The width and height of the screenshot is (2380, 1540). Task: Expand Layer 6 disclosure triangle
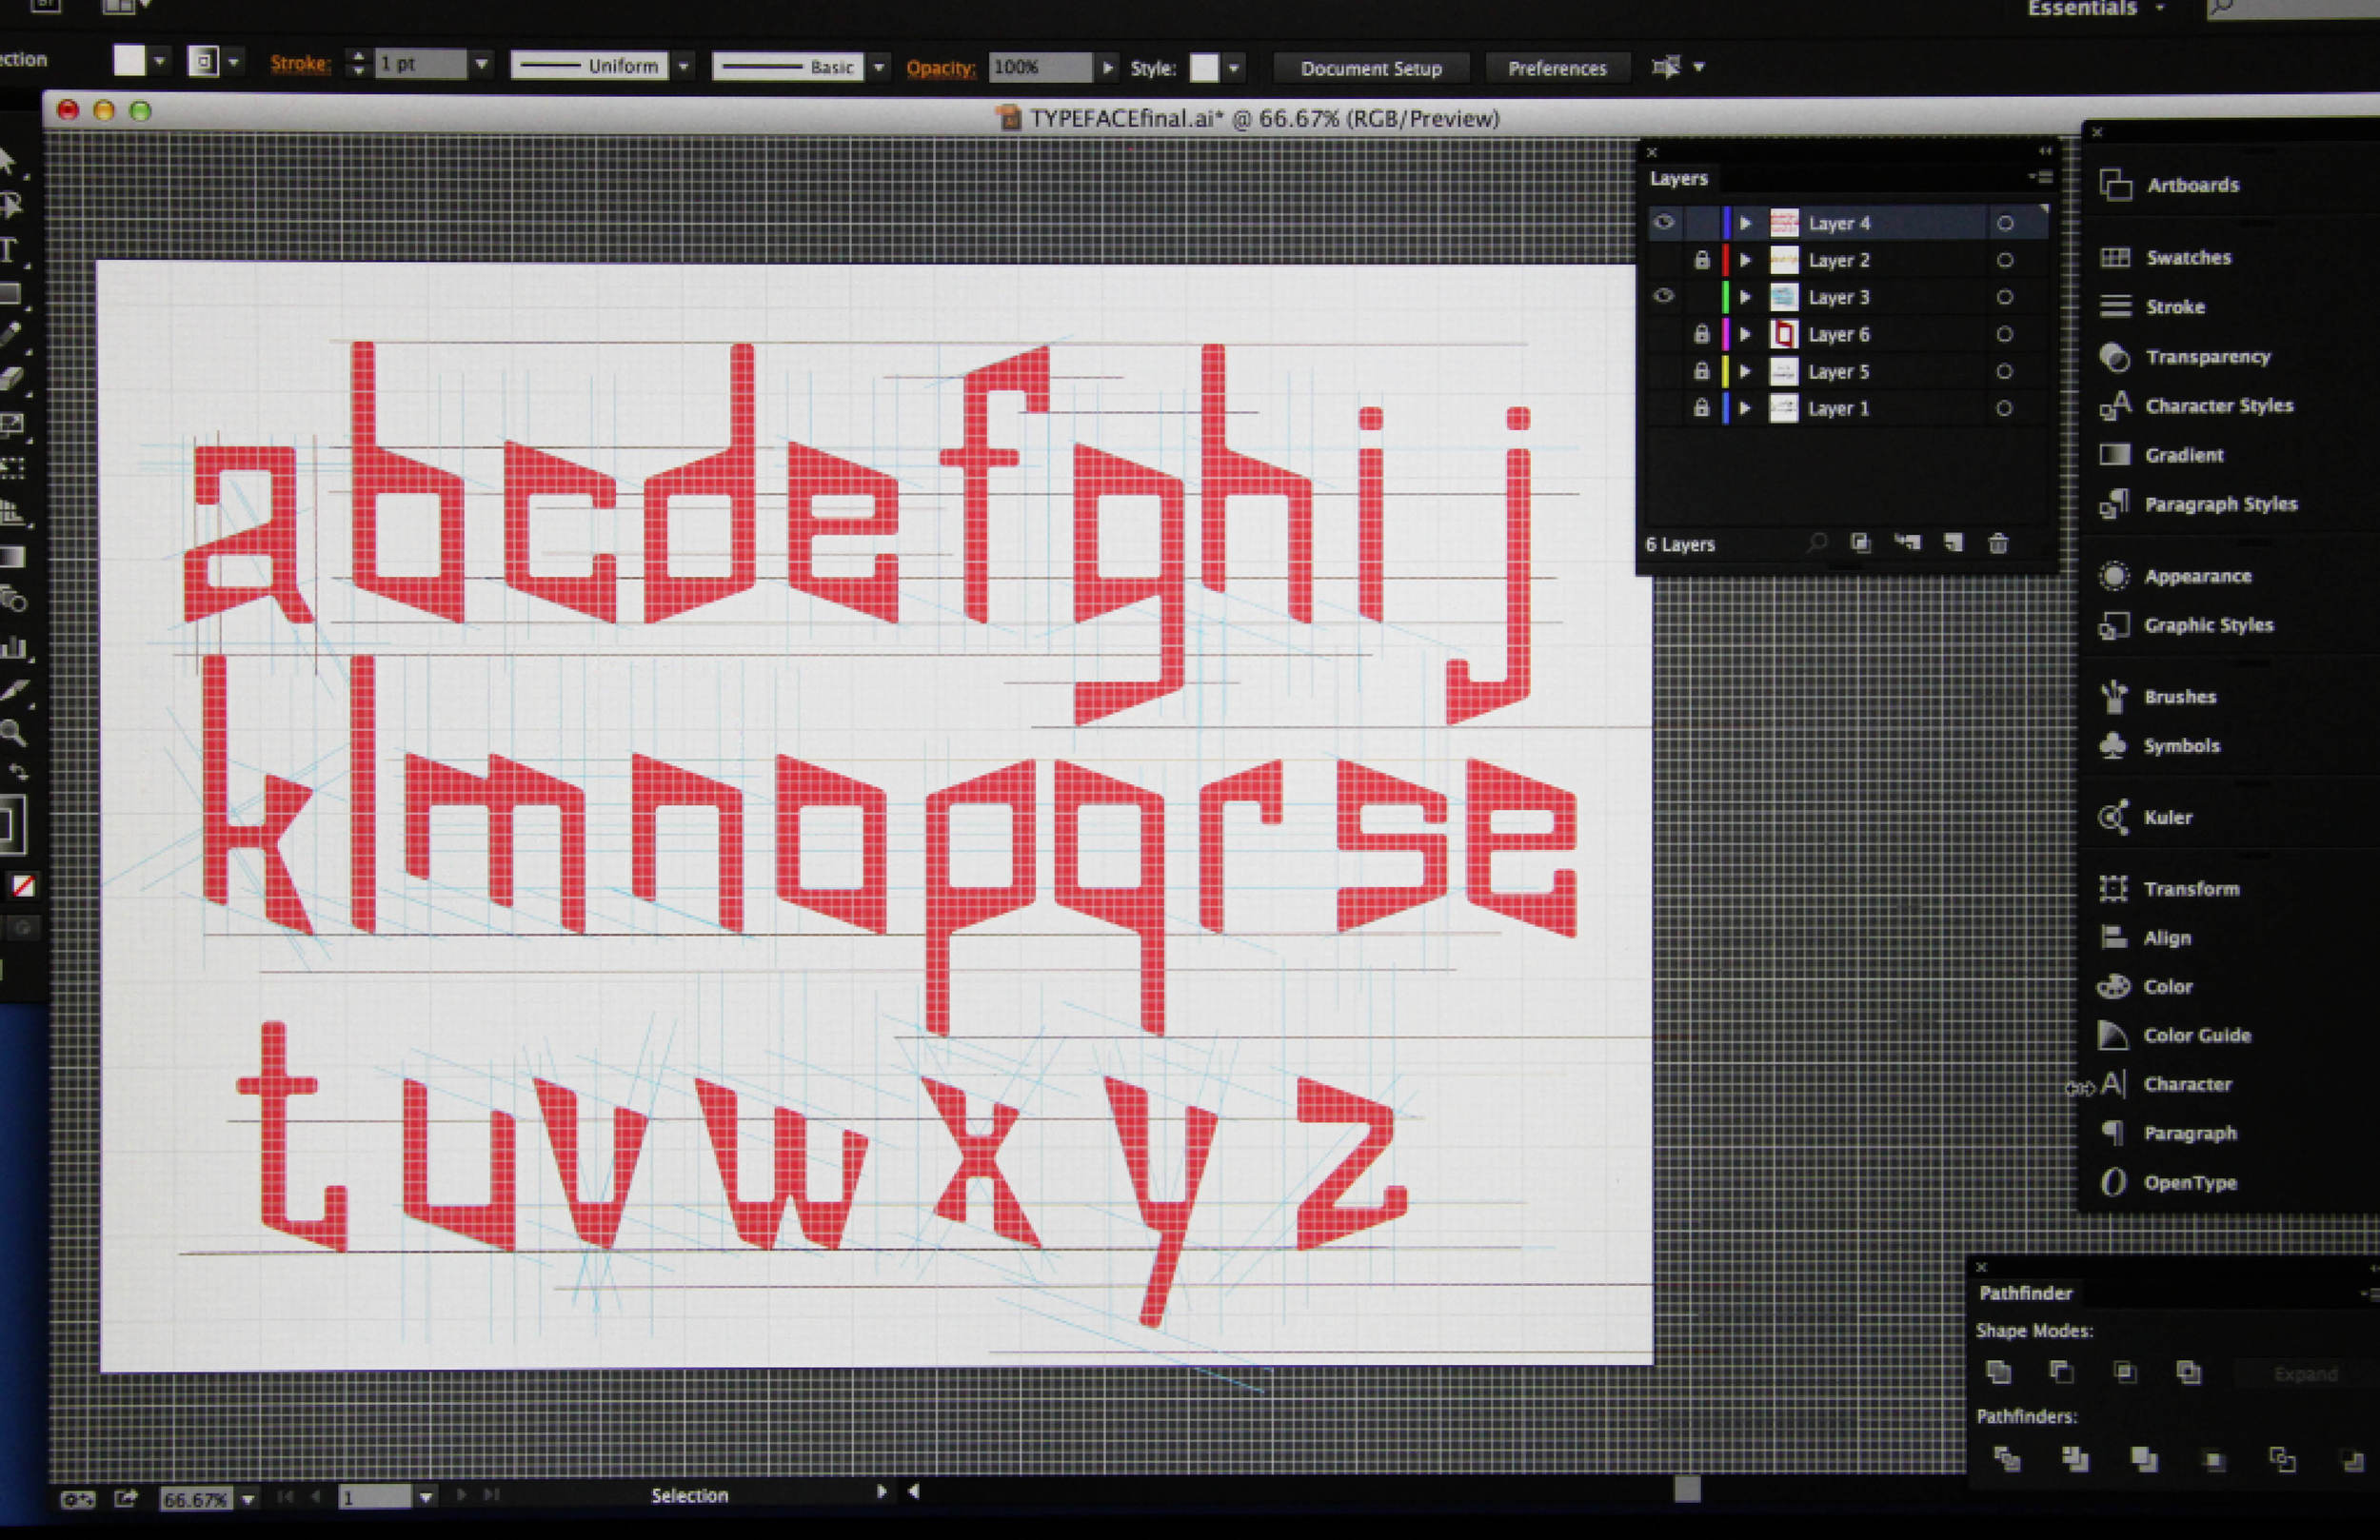pos(1745,335)
